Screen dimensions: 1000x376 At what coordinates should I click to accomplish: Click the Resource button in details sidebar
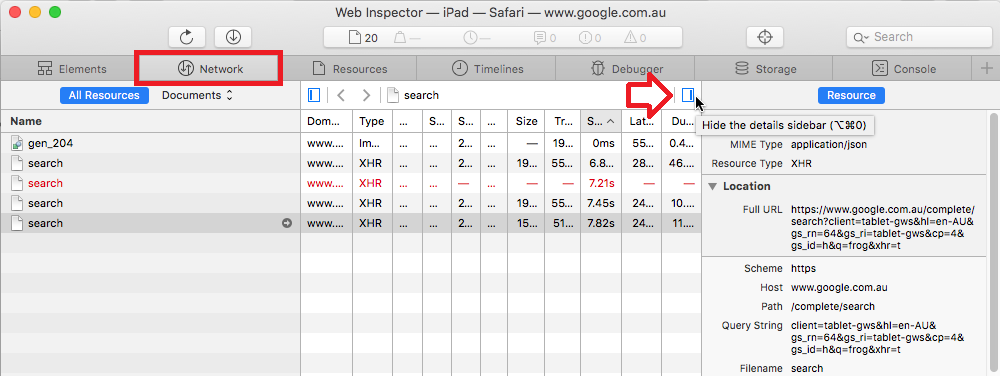[x=851, y=96]
